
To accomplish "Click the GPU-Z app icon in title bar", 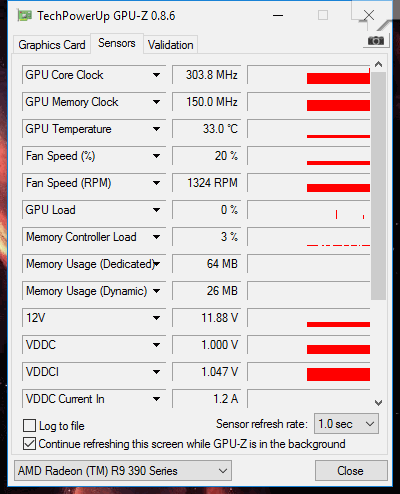I will [x=24, y=16].
